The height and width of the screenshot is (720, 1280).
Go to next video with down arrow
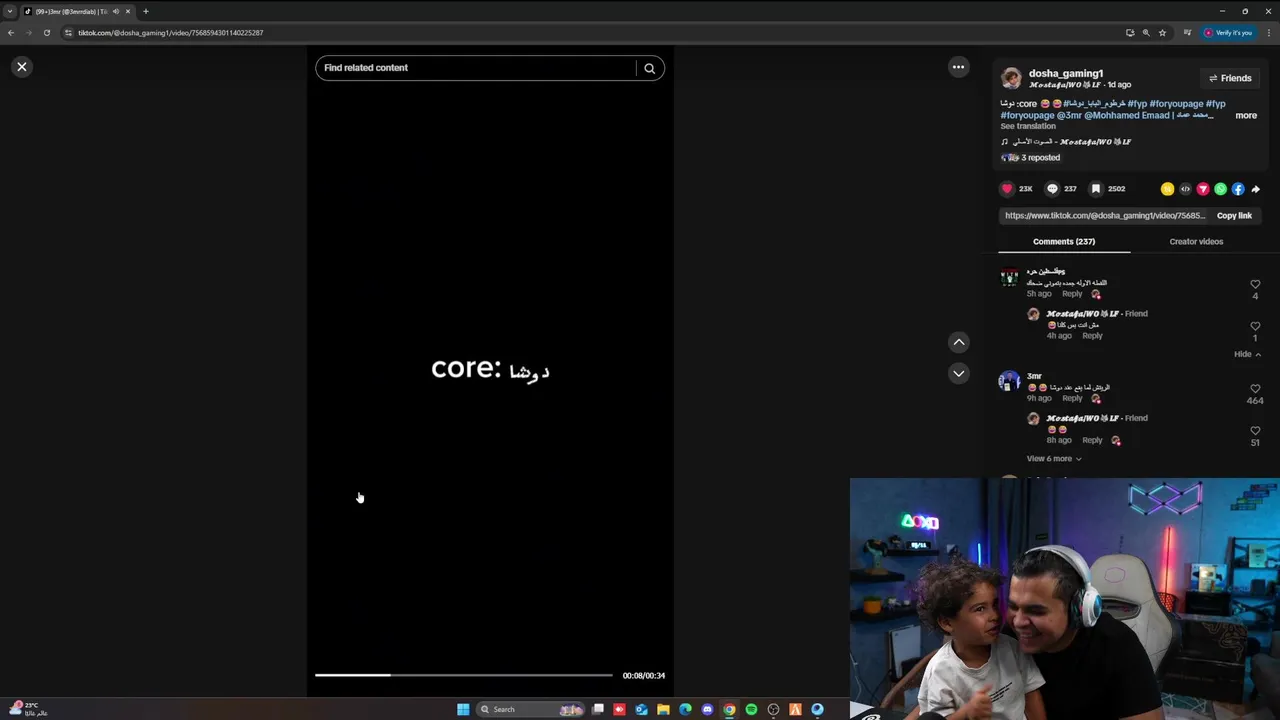pos(959,373)
